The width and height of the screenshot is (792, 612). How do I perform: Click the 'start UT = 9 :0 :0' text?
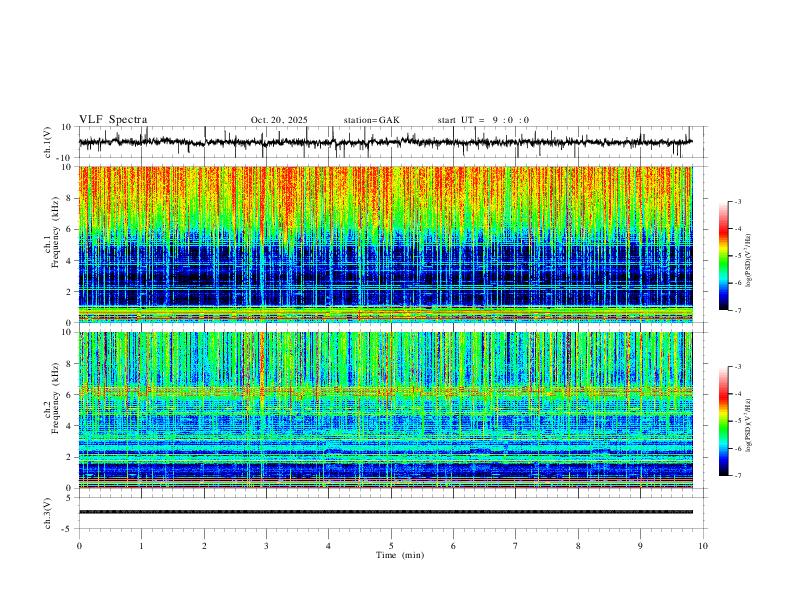[483, 120]
